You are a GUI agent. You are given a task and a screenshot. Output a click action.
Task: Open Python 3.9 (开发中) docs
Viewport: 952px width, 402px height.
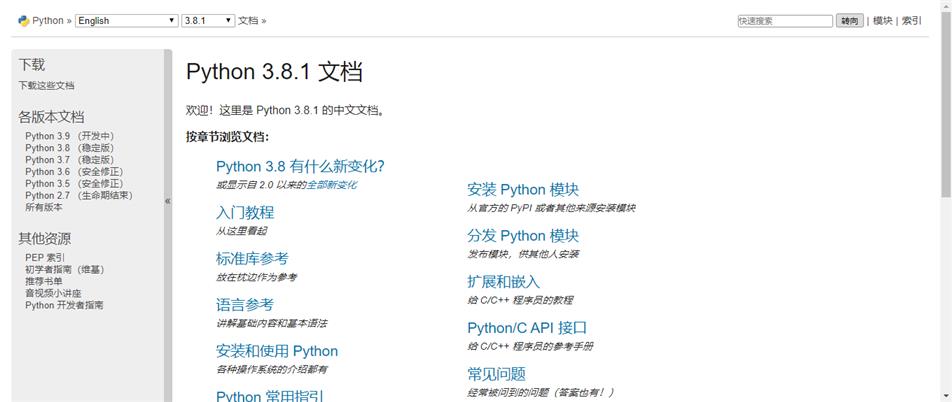[x=69, y=136]
